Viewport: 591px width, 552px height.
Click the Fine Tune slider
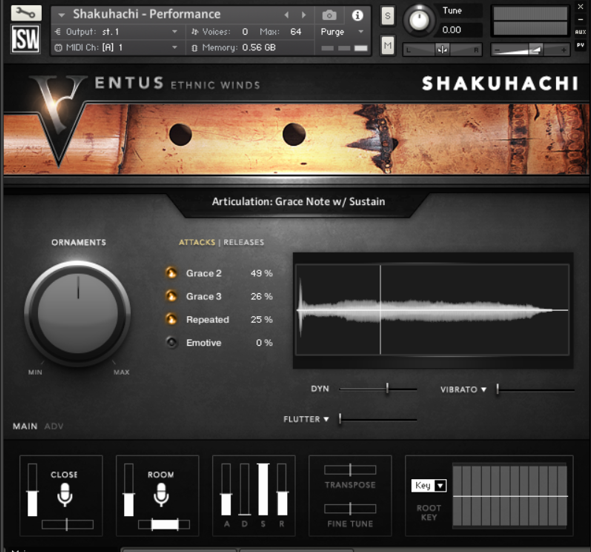(350, 509)
